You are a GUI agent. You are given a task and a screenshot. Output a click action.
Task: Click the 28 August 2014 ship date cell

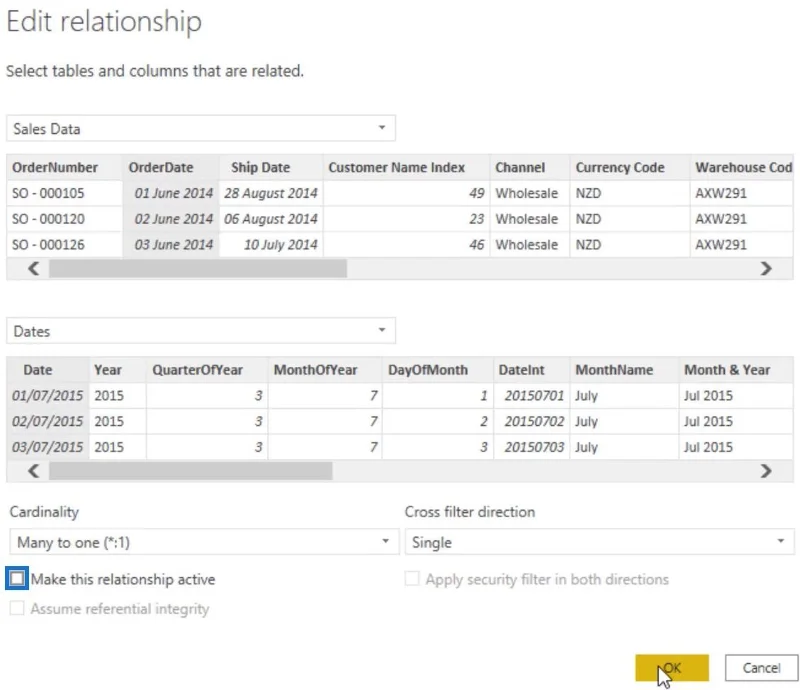pyautogui.click(x=271, y=193)
